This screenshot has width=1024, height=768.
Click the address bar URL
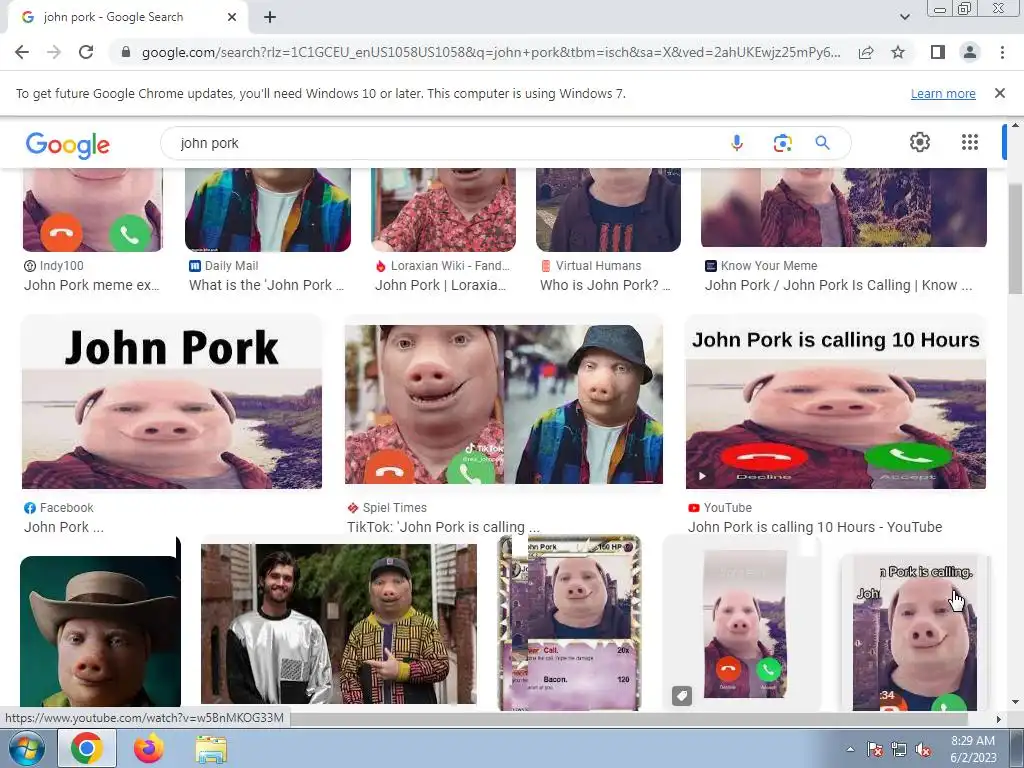pos(490,52)
